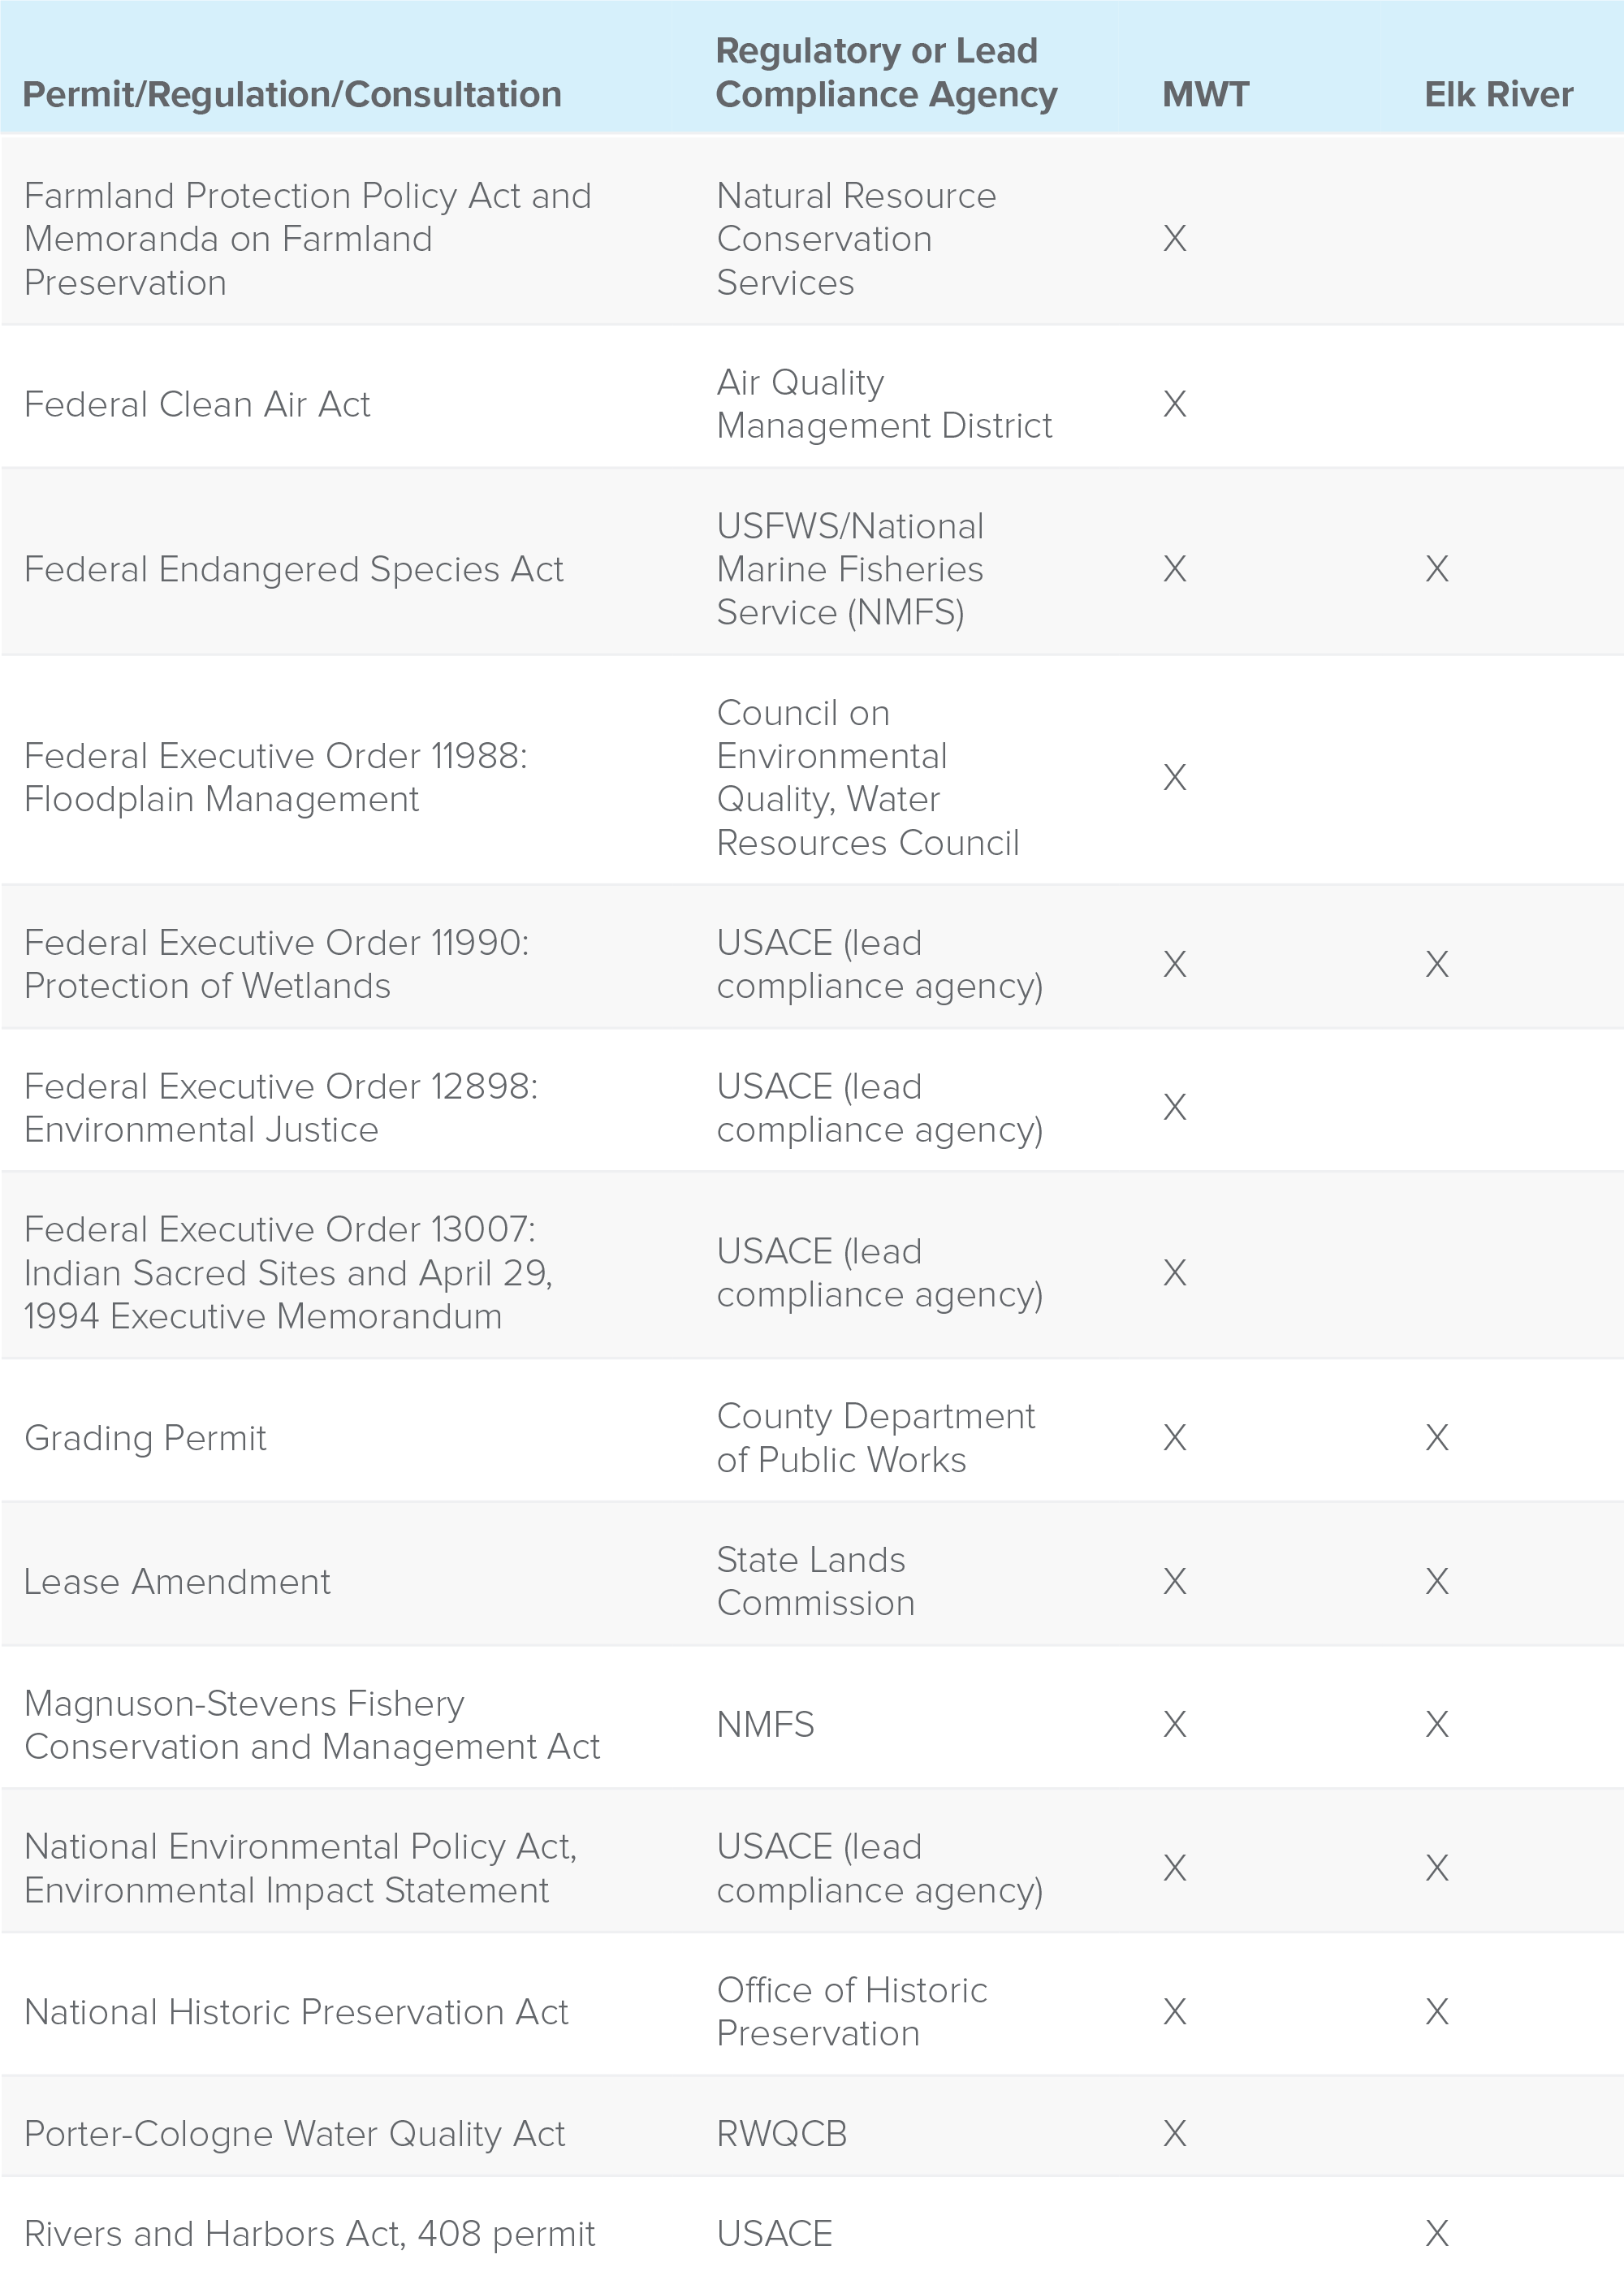Click MWT X for National Historic Preservation Act
This screenshot has height=2276, width=1624.
coord(1175,2011)
